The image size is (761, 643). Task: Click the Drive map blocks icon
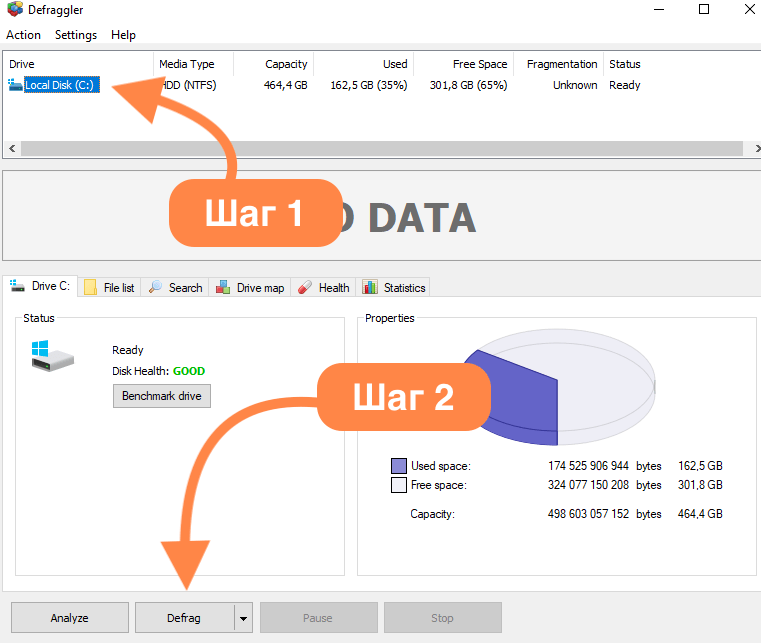tap(223, 287)
